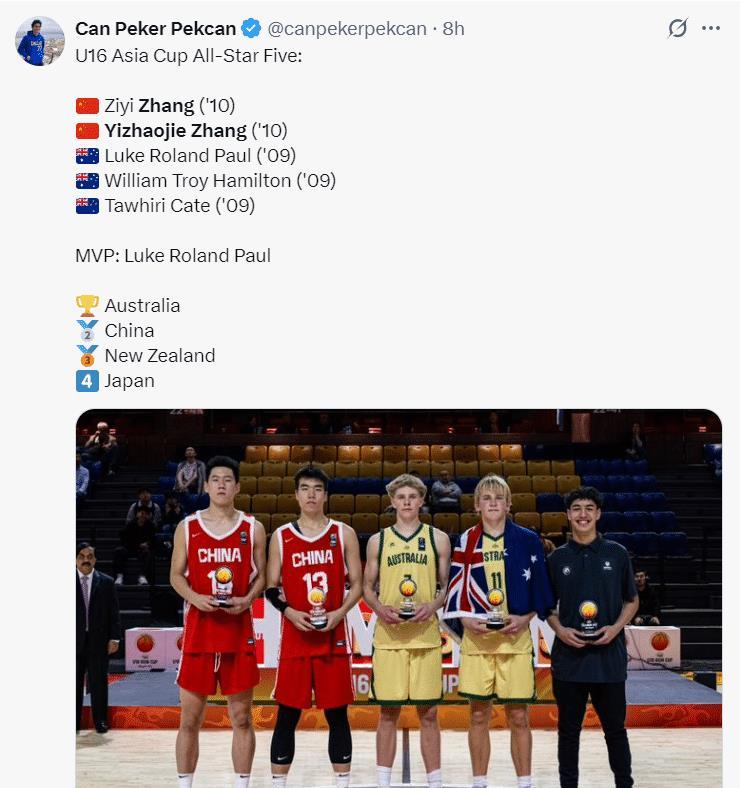Click the gold trophy emoji beside Australia

(x=87, y=305)
